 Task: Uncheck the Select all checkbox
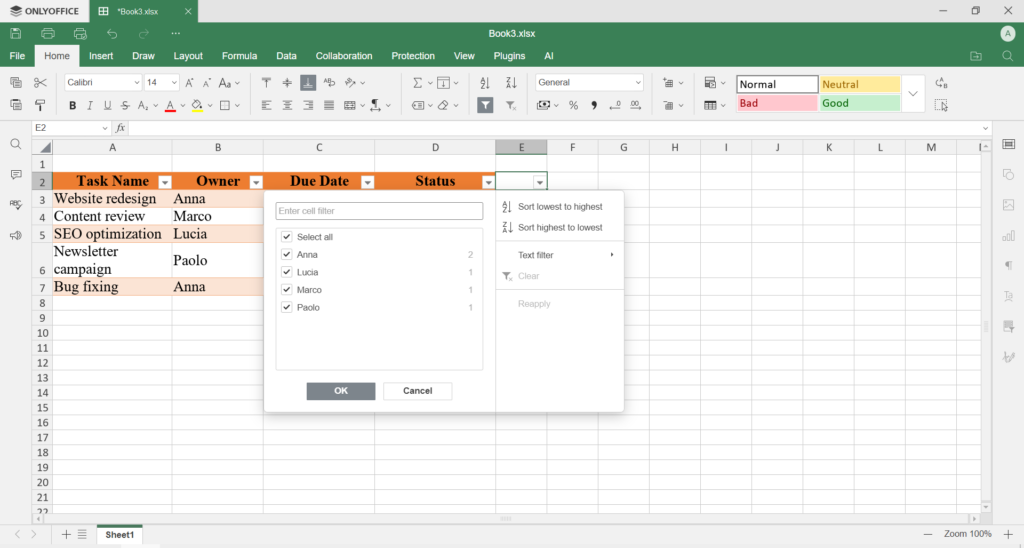pyautogui.click(x=287, y=237)
